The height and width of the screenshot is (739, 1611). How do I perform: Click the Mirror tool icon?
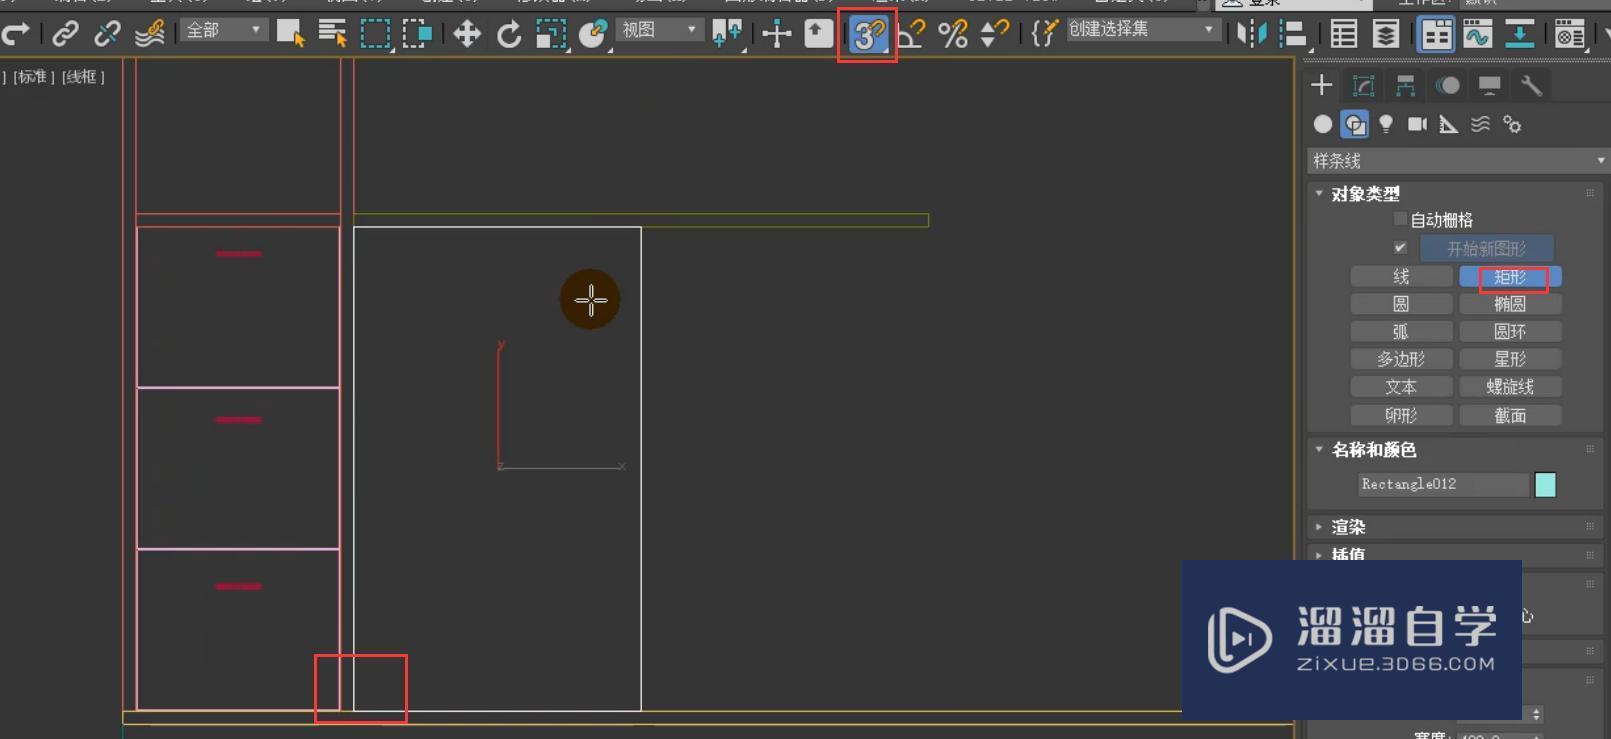(1250, 34)
